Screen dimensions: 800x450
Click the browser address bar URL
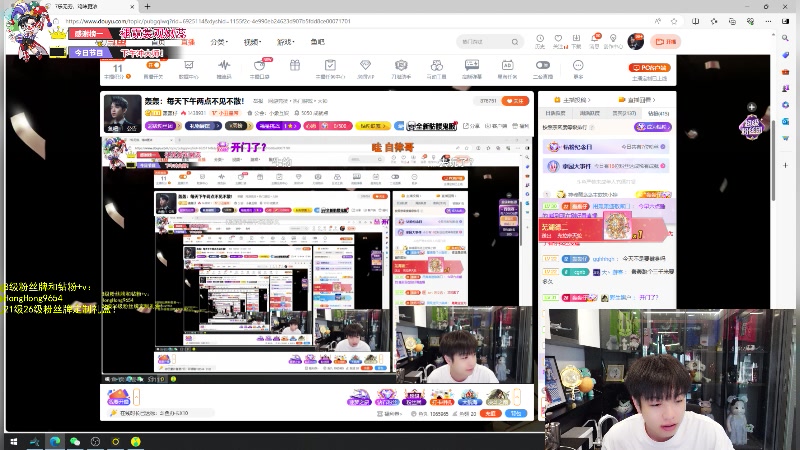tap(208, 21)
